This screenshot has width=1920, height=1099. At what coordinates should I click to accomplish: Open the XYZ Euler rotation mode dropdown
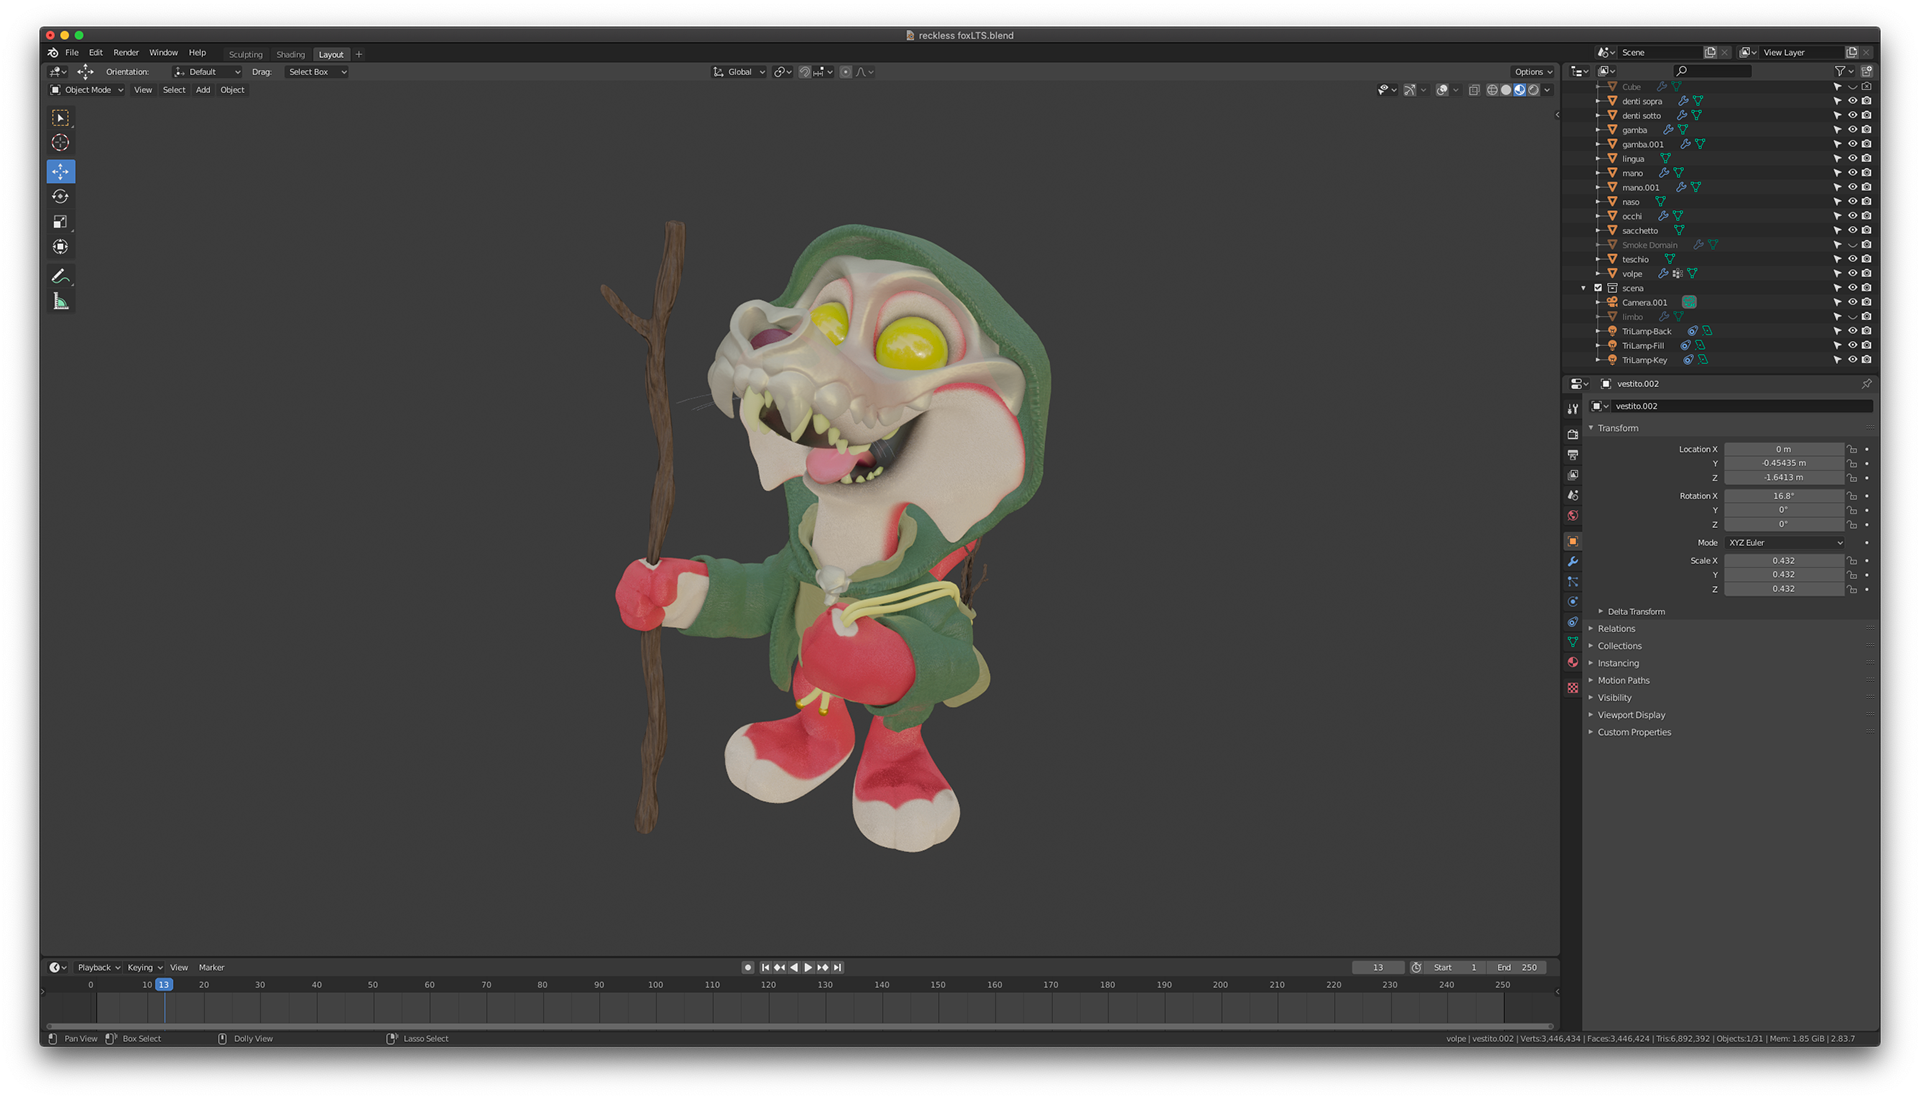(1785, 543)
